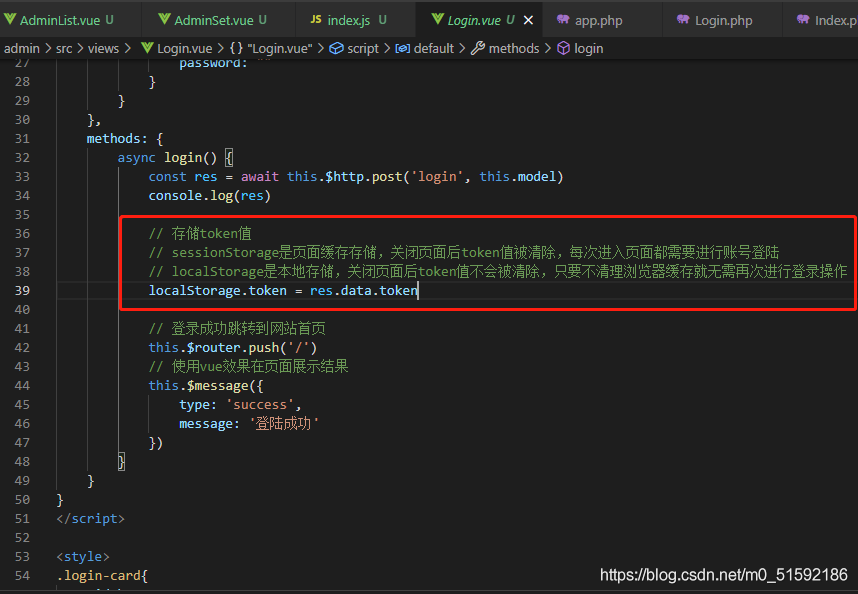858x594 pixels.
Task: Click line number 39 in the gutter
Action: pyautogui.click(x=22, y=290)
